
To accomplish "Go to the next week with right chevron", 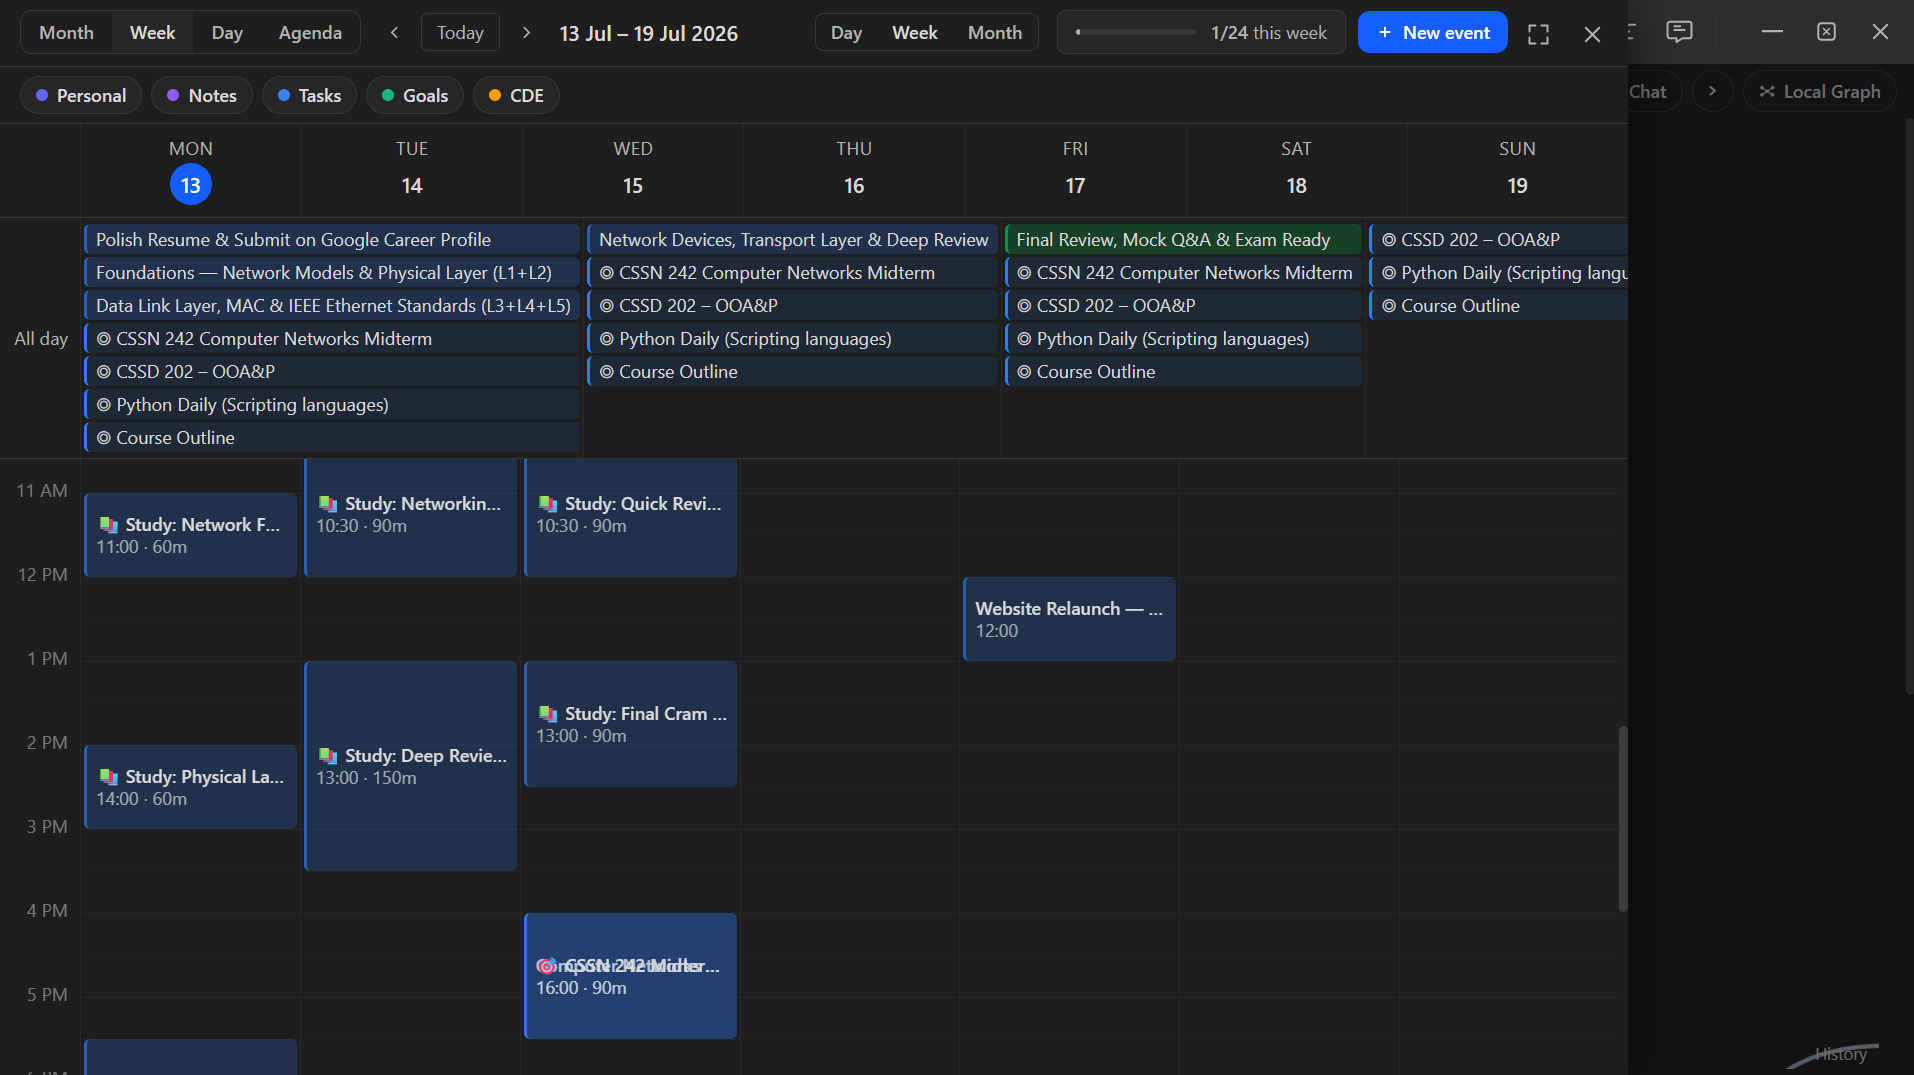I will click(526, 32).
